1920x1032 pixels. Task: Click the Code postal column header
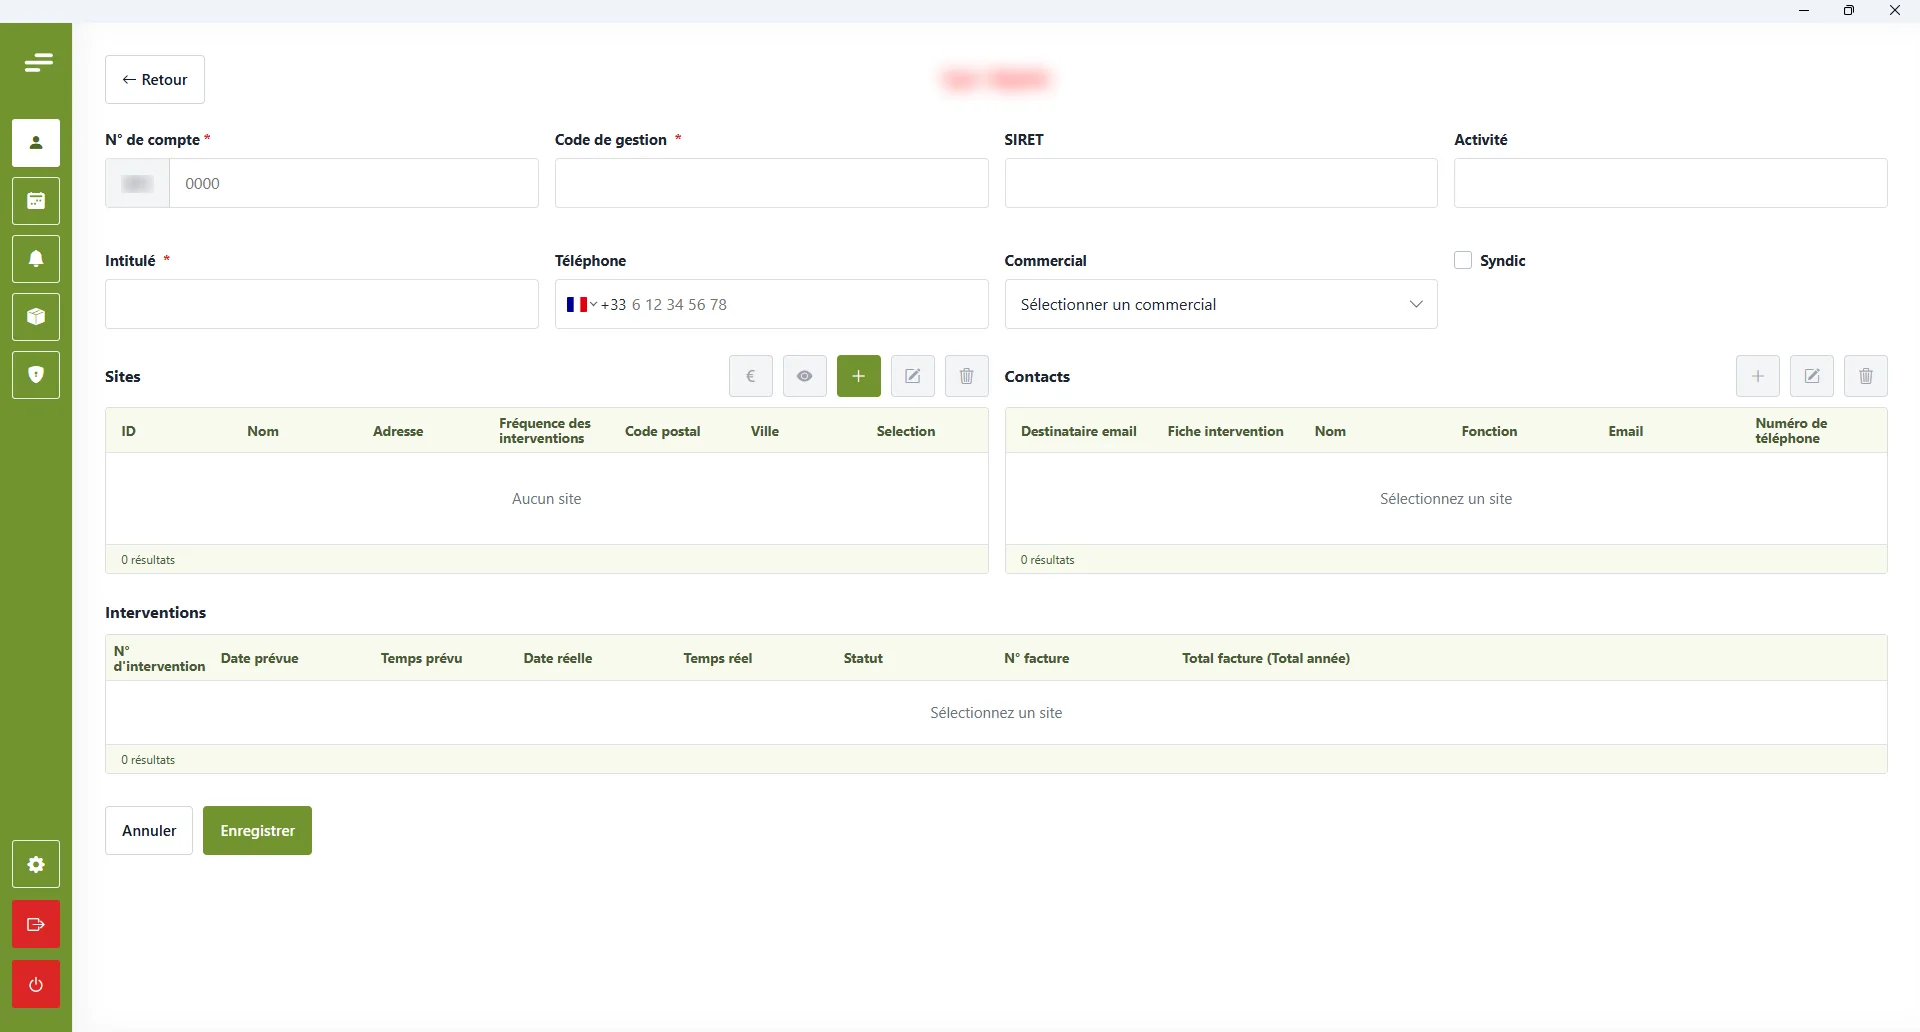663,431
